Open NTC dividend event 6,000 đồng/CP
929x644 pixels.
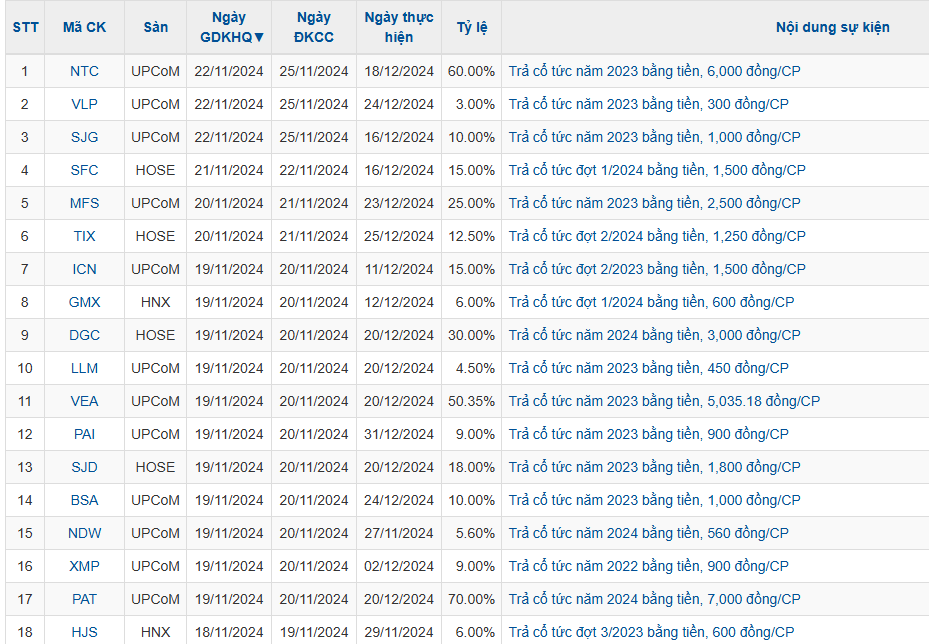654,71
